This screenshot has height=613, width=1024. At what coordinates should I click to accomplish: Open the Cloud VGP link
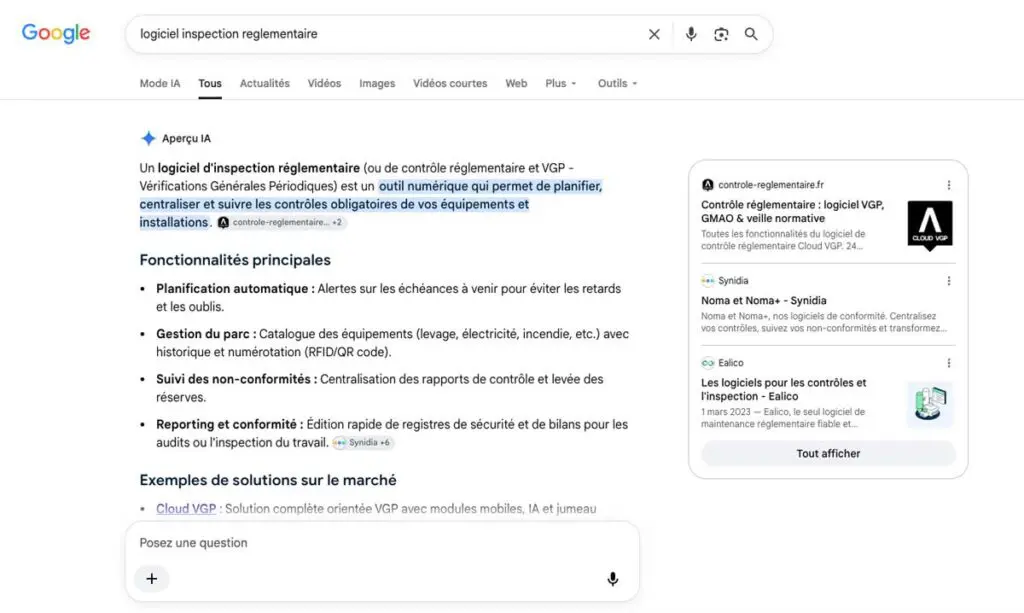click(186, 509)
